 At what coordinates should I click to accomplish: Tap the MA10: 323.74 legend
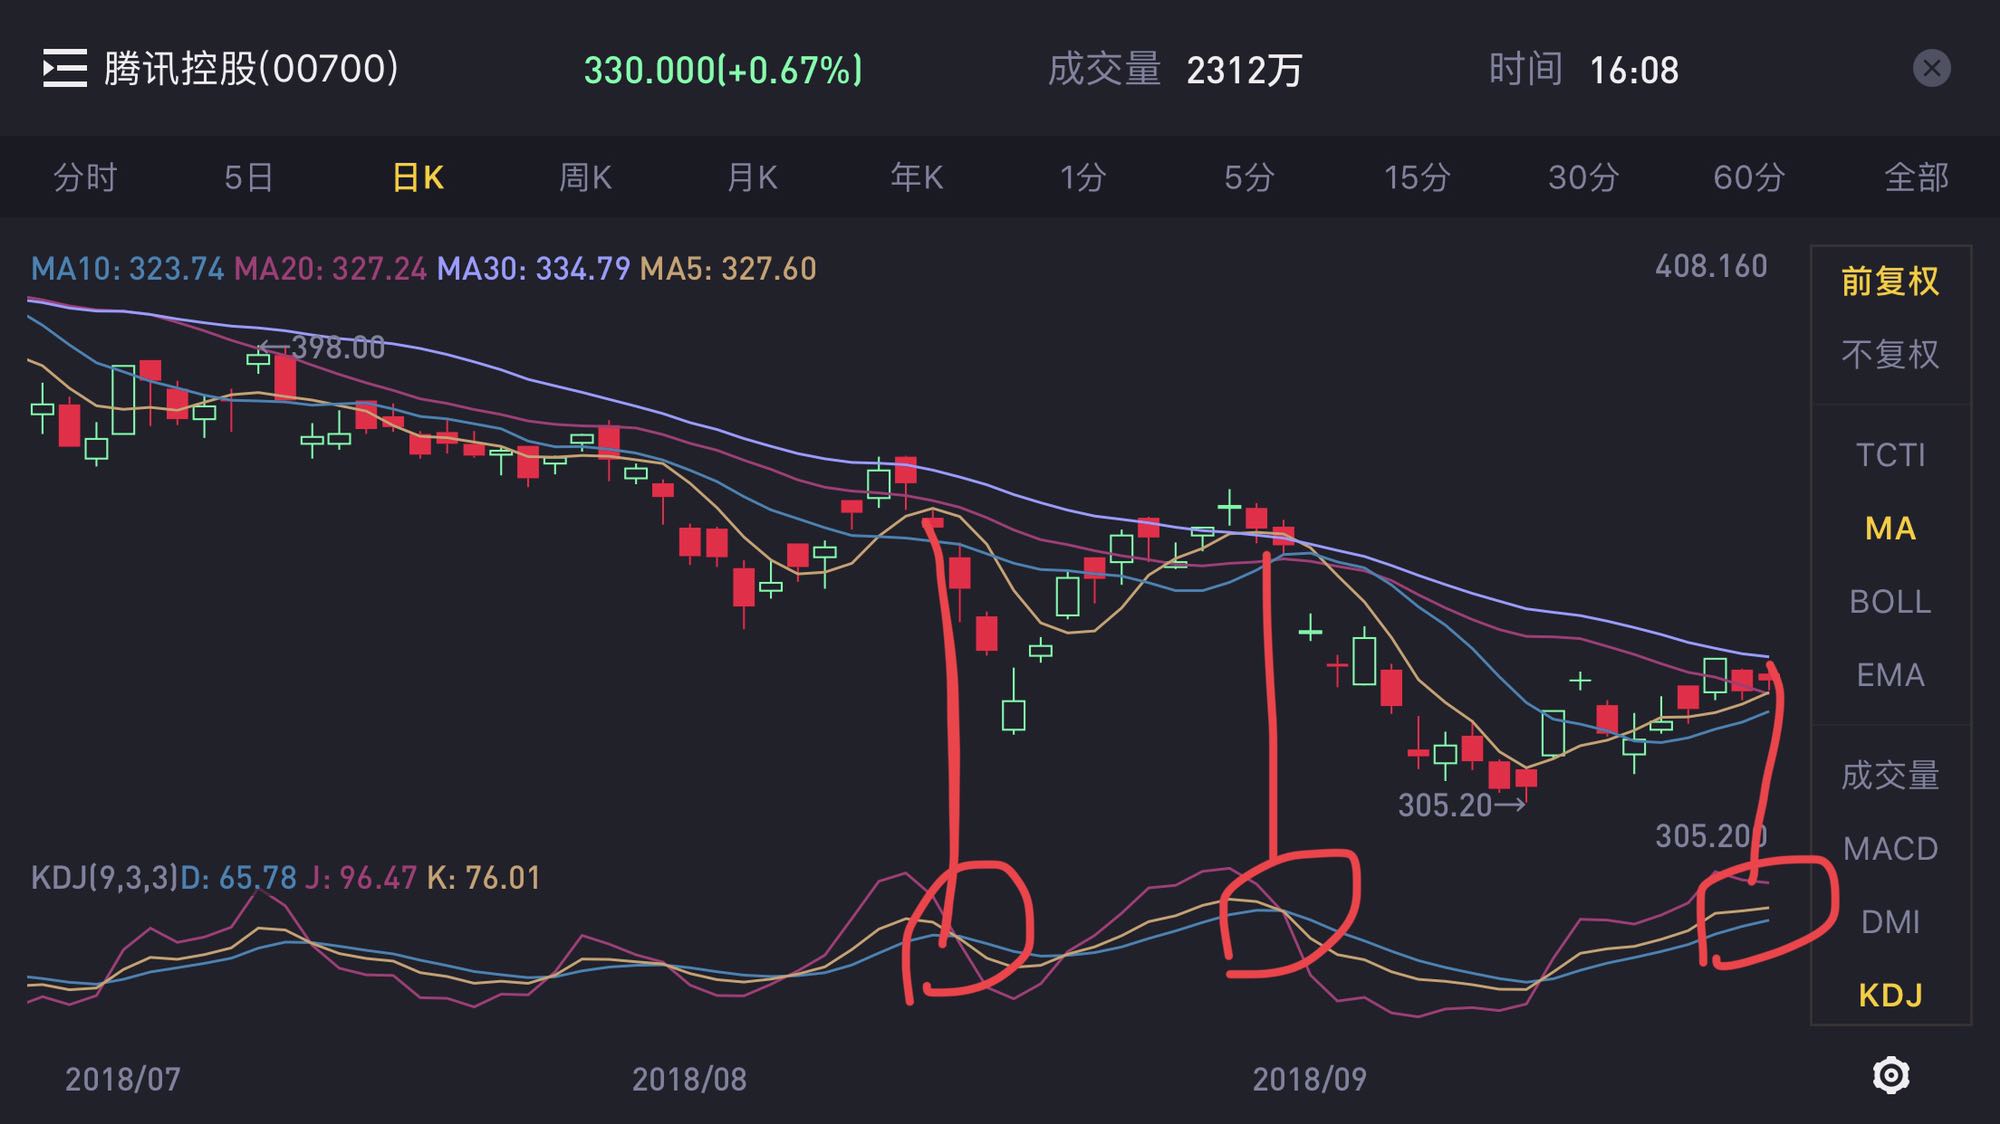coord(127,269)
